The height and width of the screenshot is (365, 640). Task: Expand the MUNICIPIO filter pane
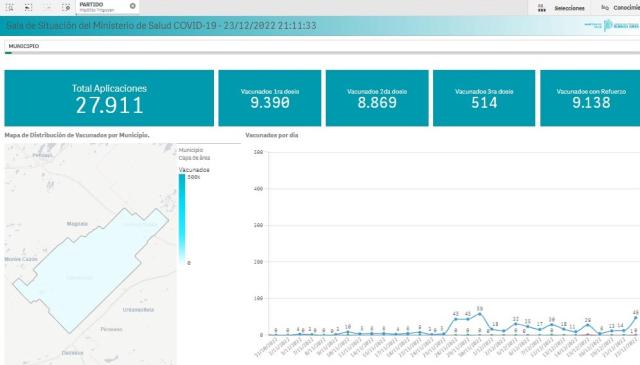point(322,46)
